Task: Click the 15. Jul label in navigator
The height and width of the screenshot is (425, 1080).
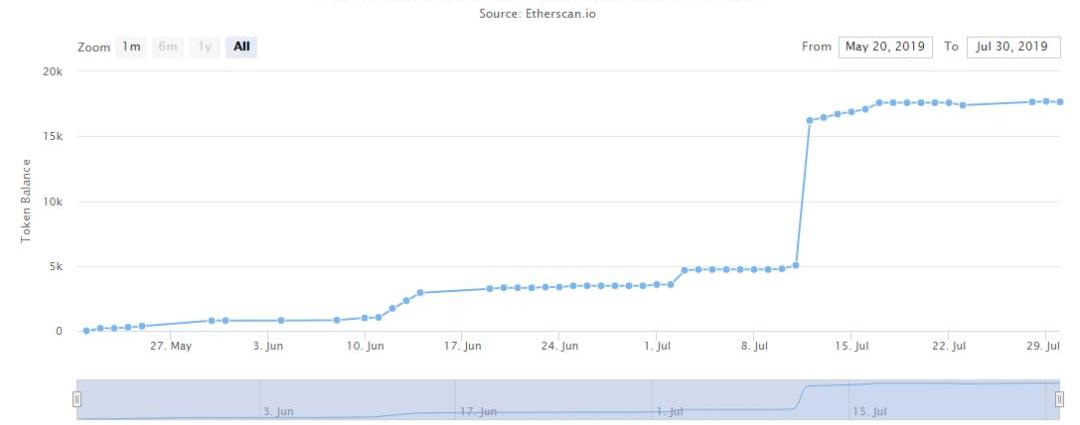Action: click(870, 411)
